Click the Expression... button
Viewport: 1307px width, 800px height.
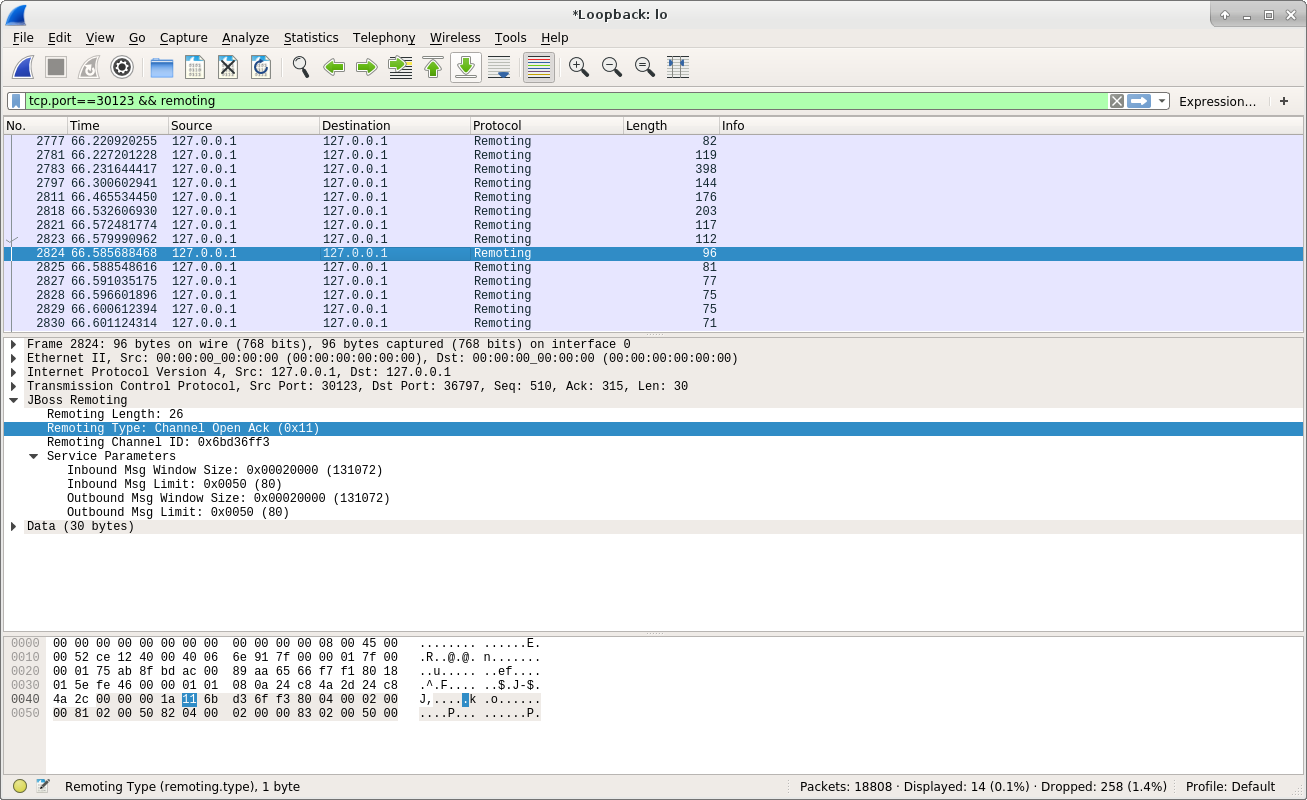1217,101
